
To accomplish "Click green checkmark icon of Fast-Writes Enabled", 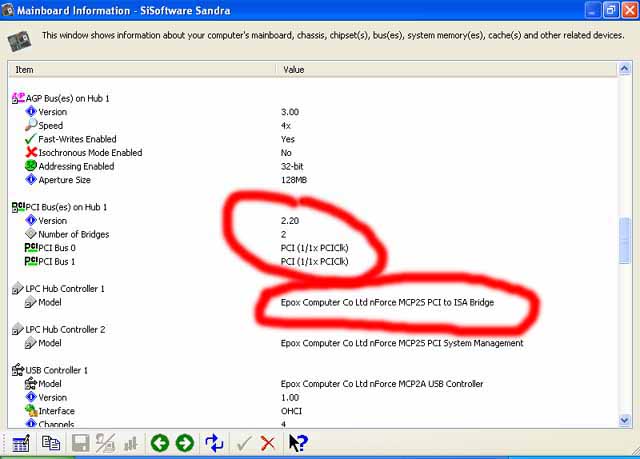I will [x=31, y=139].
